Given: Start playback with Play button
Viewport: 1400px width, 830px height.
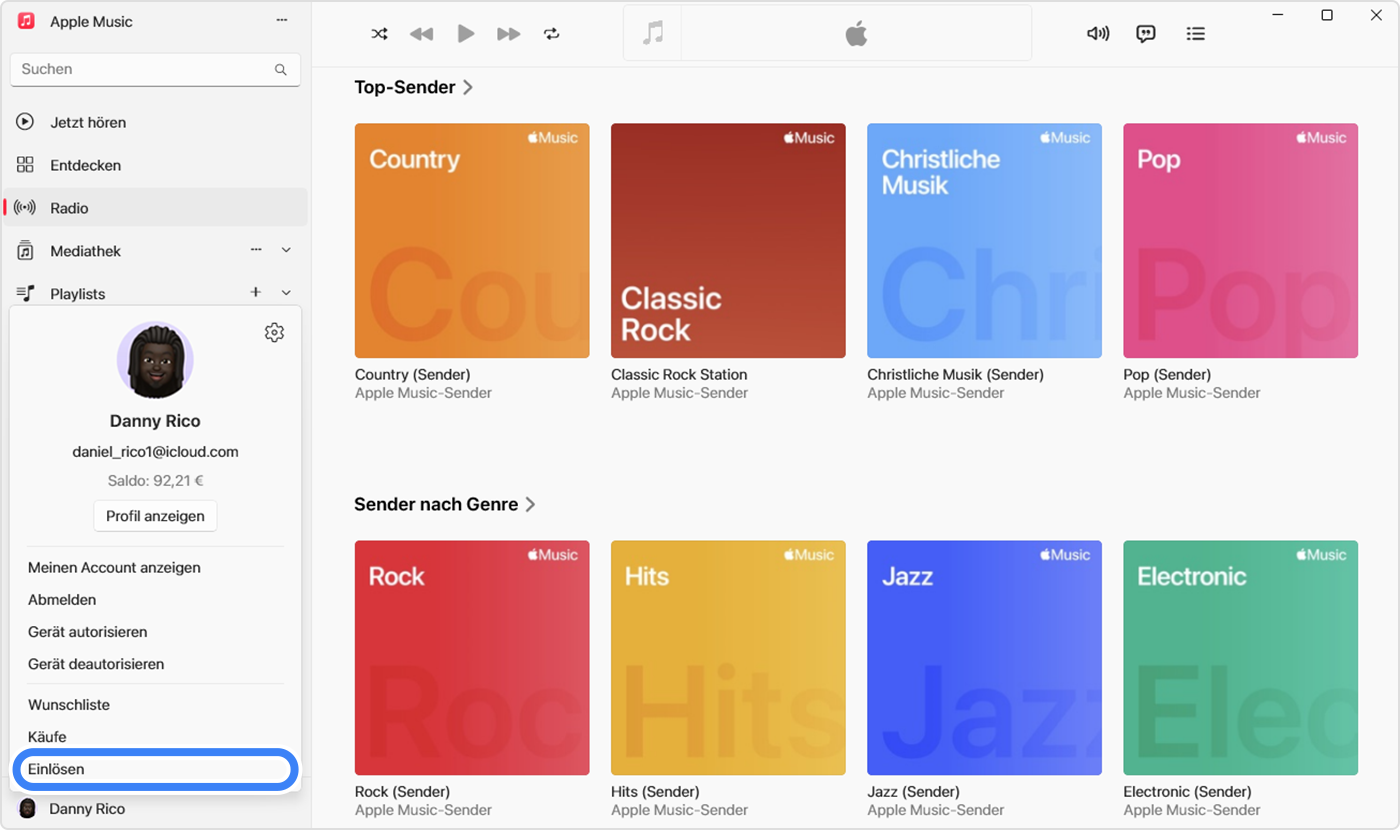Looking at the screenshot, I should click(466, 34).
